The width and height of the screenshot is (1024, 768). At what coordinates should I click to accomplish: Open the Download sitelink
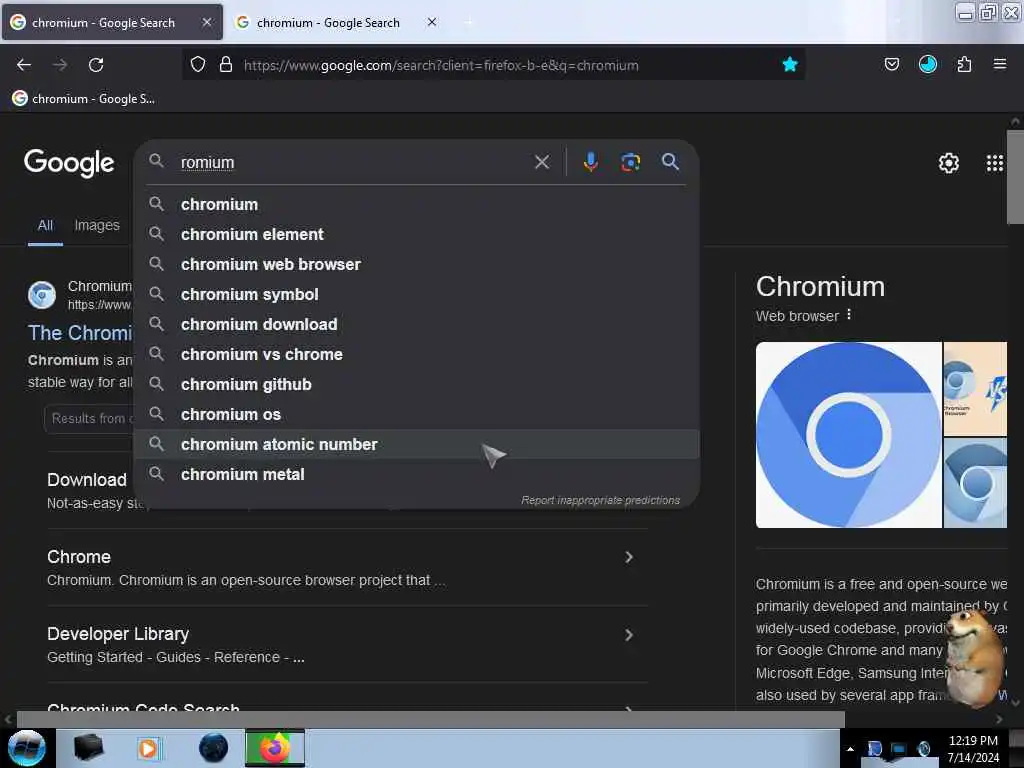coord(87,480)
